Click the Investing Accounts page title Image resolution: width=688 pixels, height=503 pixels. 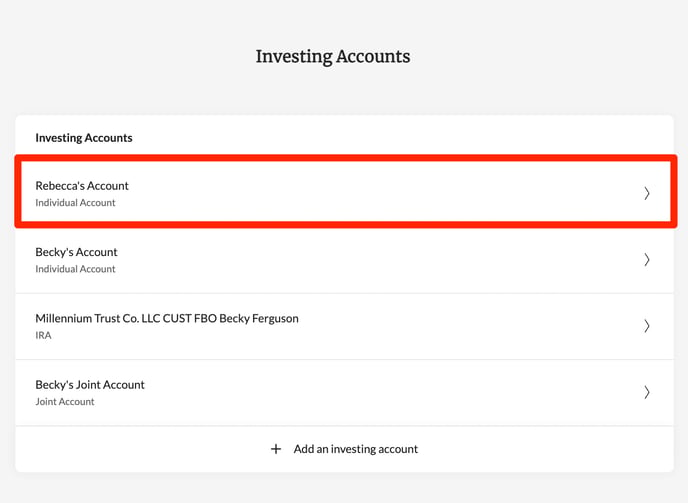click(x=333, y=57)
